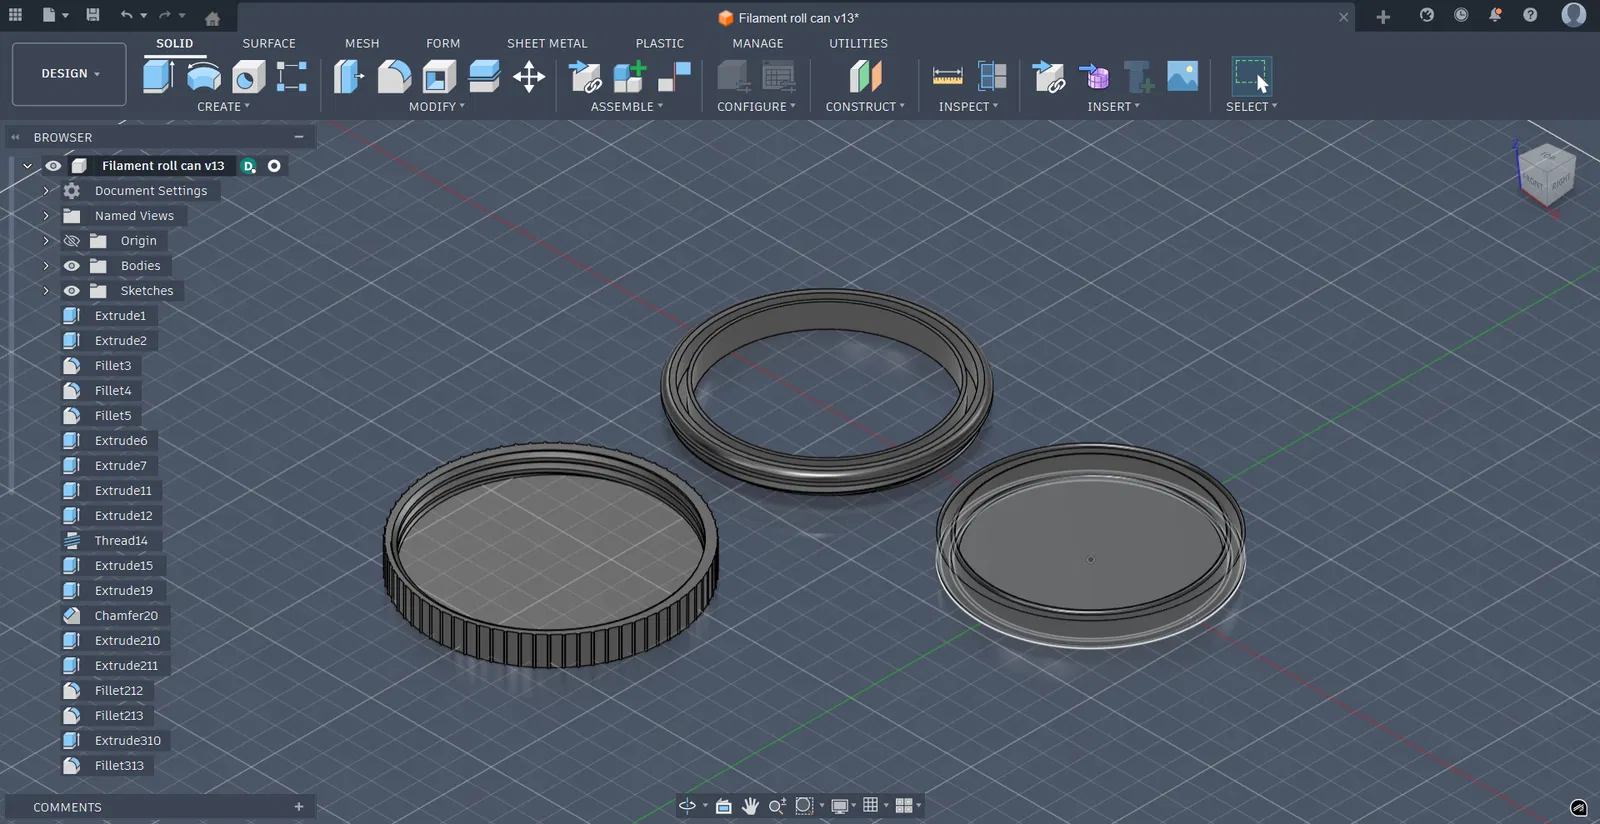Image resolution: width=1600 pixels, height=824 pixels.
Task: Click the Measure tool in Inspect
Action: click(x=947, y=76)
